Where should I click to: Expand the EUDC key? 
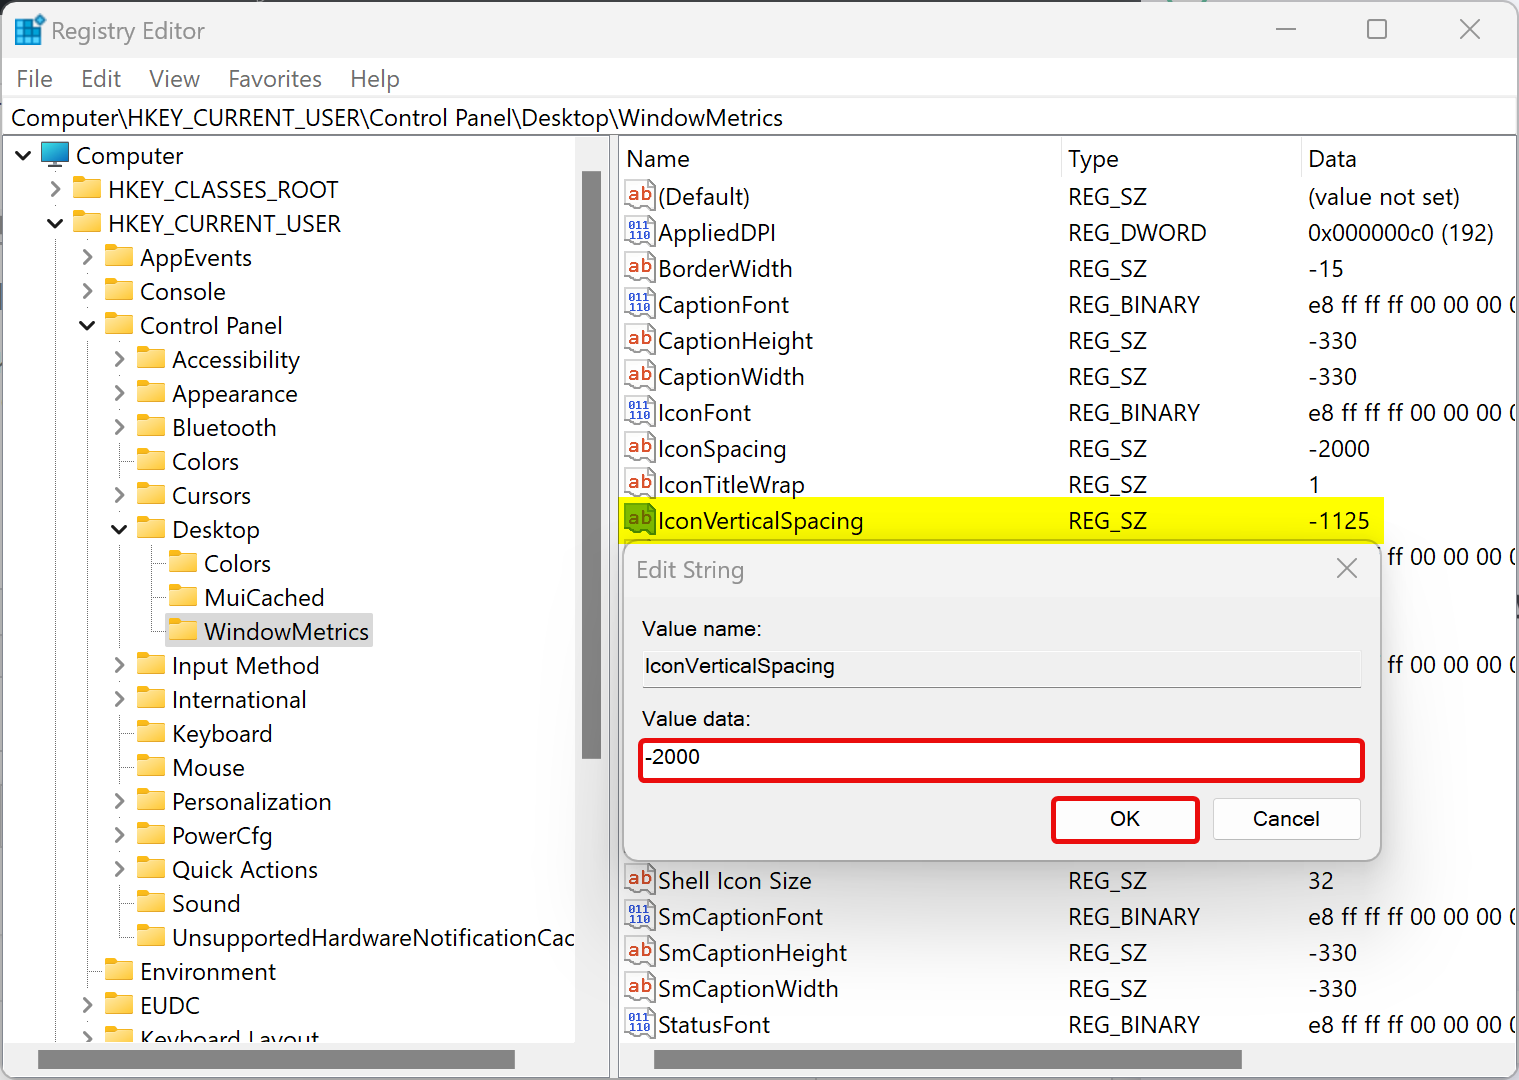point(87,1005)
